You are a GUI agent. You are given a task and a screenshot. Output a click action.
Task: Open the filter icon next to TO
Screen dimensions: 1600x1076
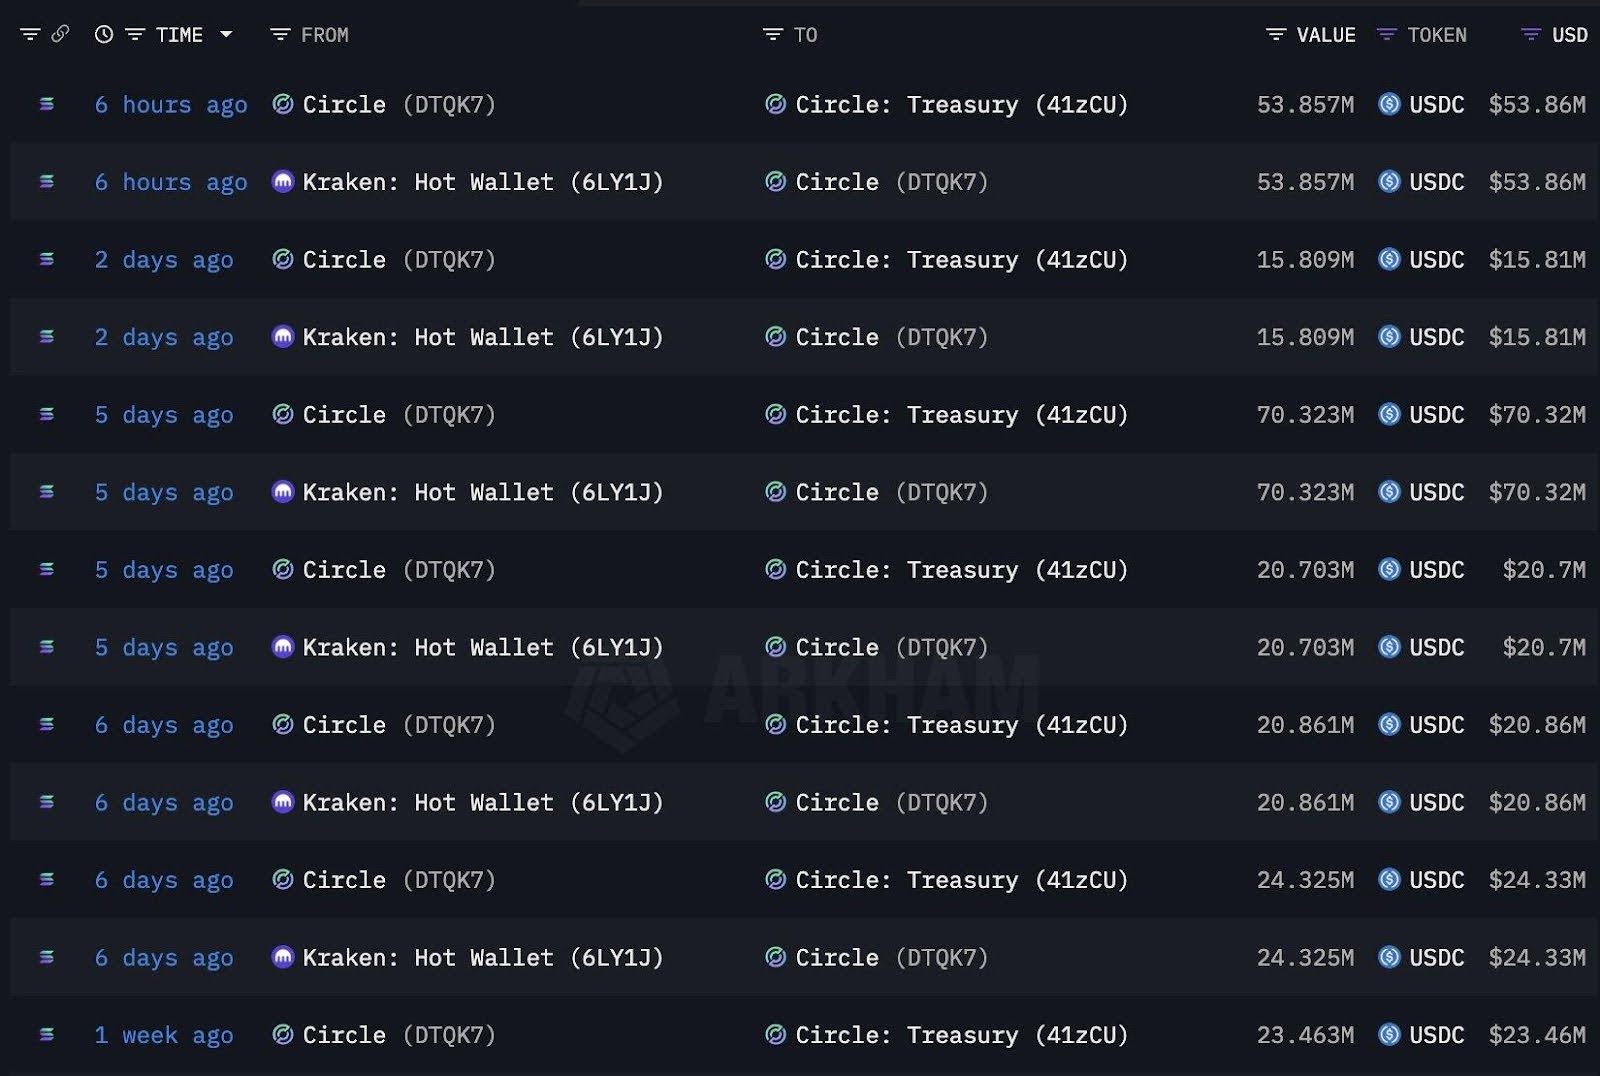point(772,35)
